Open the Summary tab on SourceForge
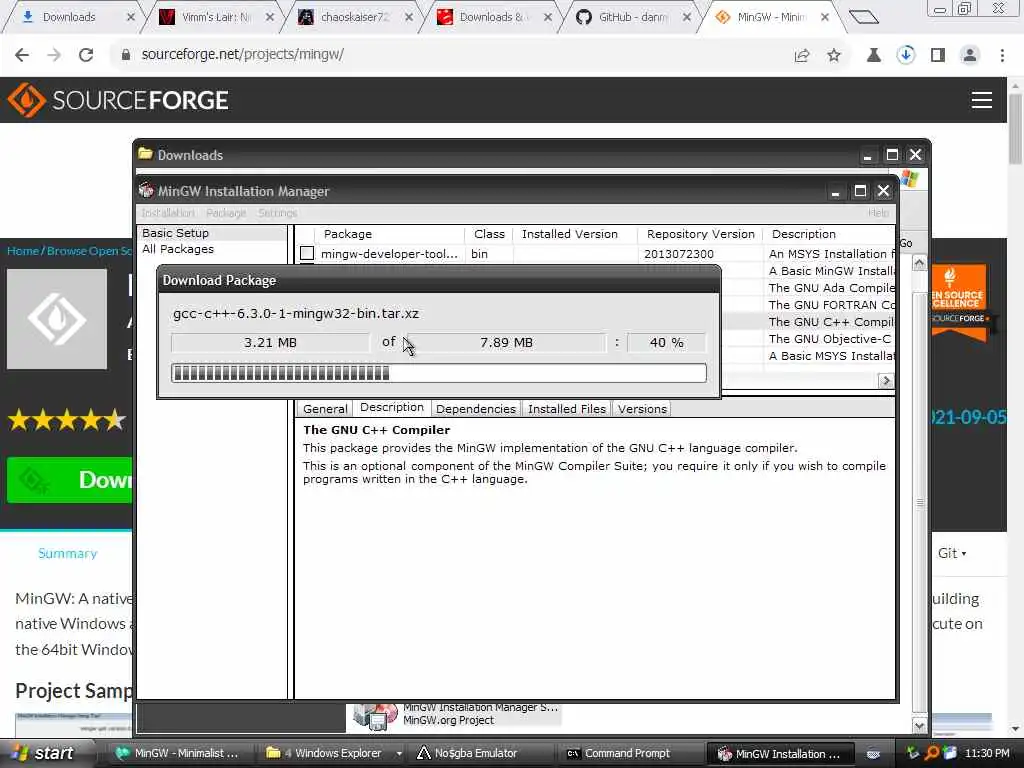 click(67, 553)
